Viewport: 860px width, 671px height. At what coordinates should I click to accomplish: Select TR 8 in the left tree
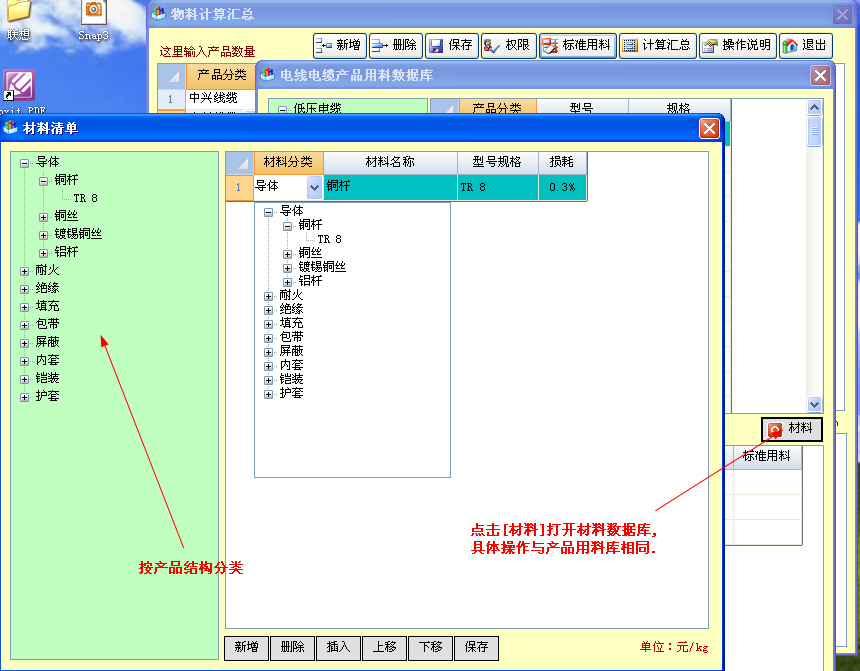pos(85,198)
